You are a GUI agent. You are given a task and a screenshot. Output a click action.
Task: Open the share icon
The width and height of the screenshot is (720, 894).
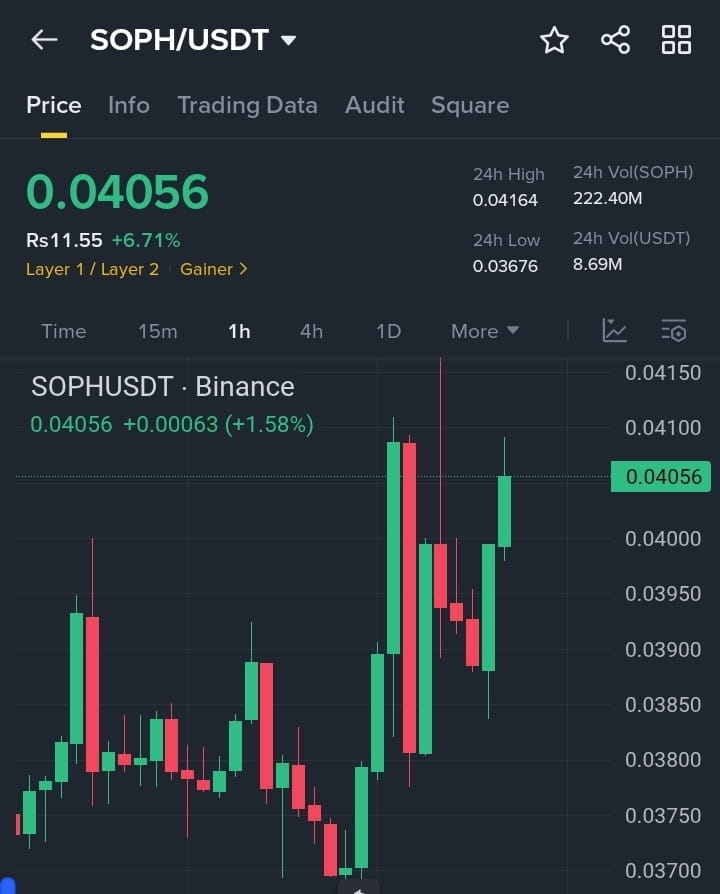pyautogui.click(x=616, y=40)
